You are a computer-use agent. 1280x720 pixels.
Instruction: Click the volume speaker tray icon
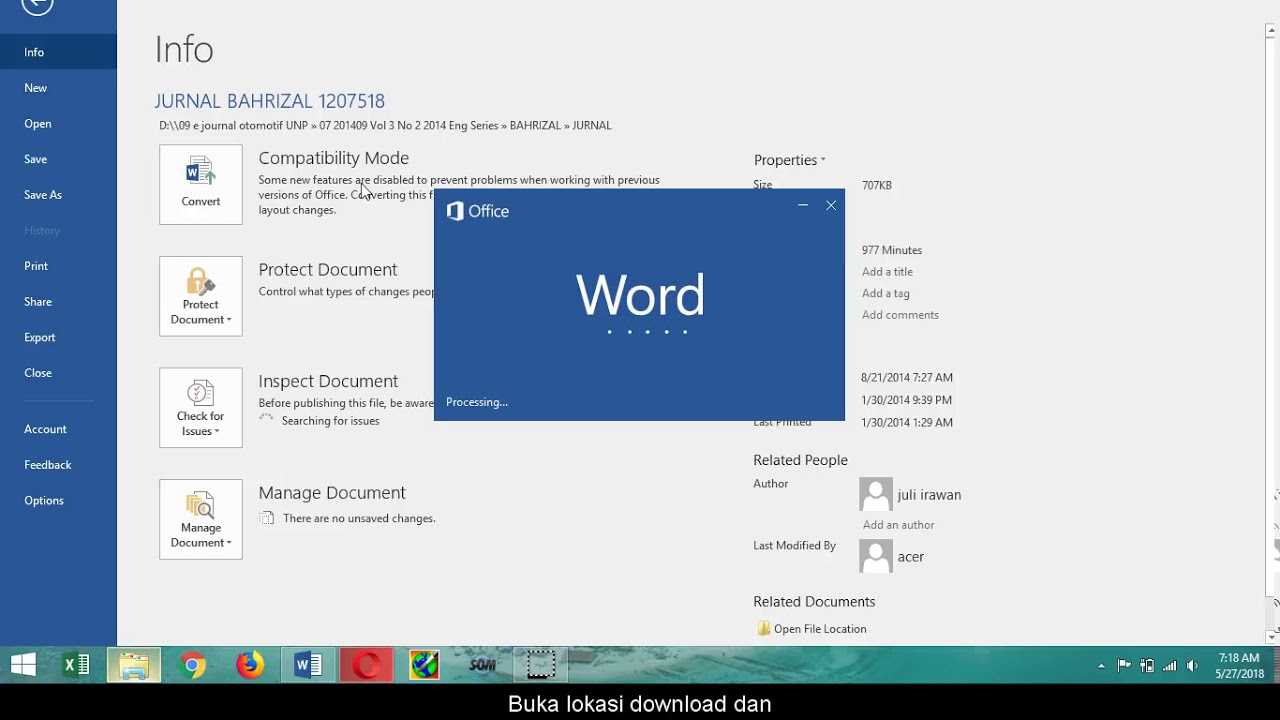(x=1192, y=666)
